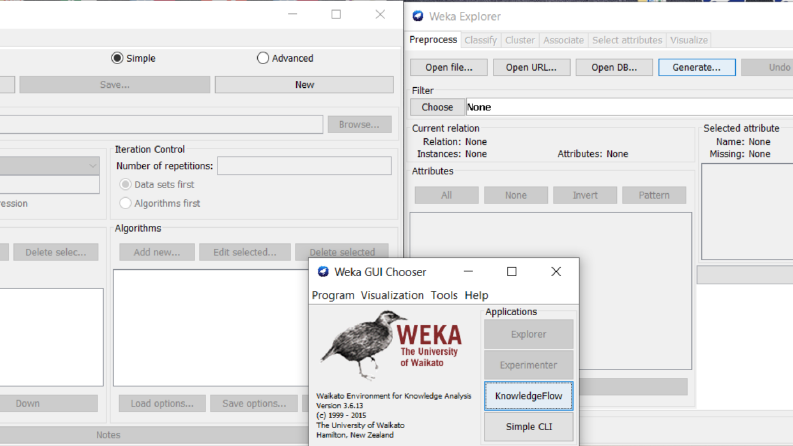
Task: Maximize the Experimenter window
Action: (x=336, y=15)
